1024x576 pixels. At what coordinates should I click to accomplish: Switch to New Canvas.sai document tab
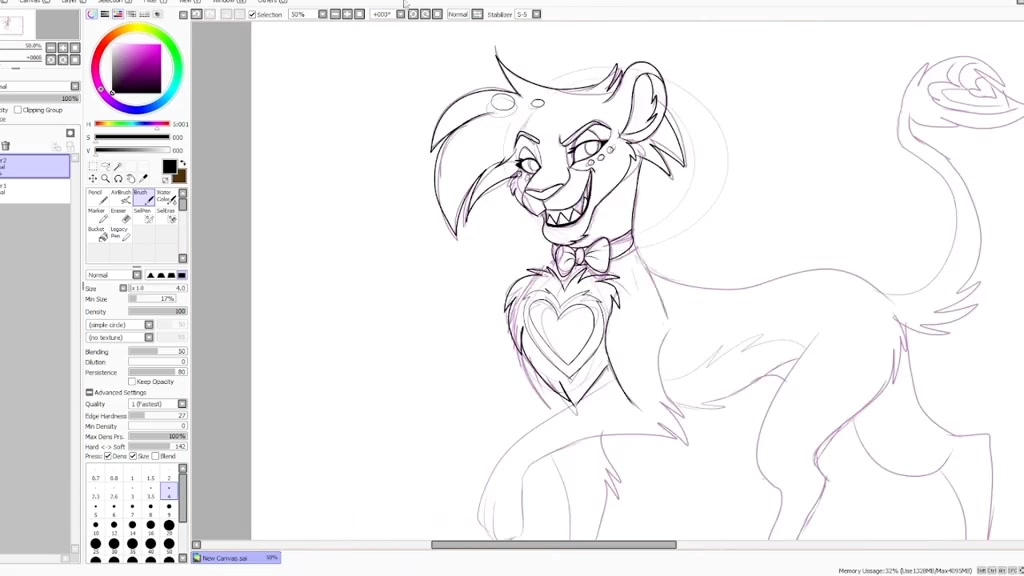(236, 558)
